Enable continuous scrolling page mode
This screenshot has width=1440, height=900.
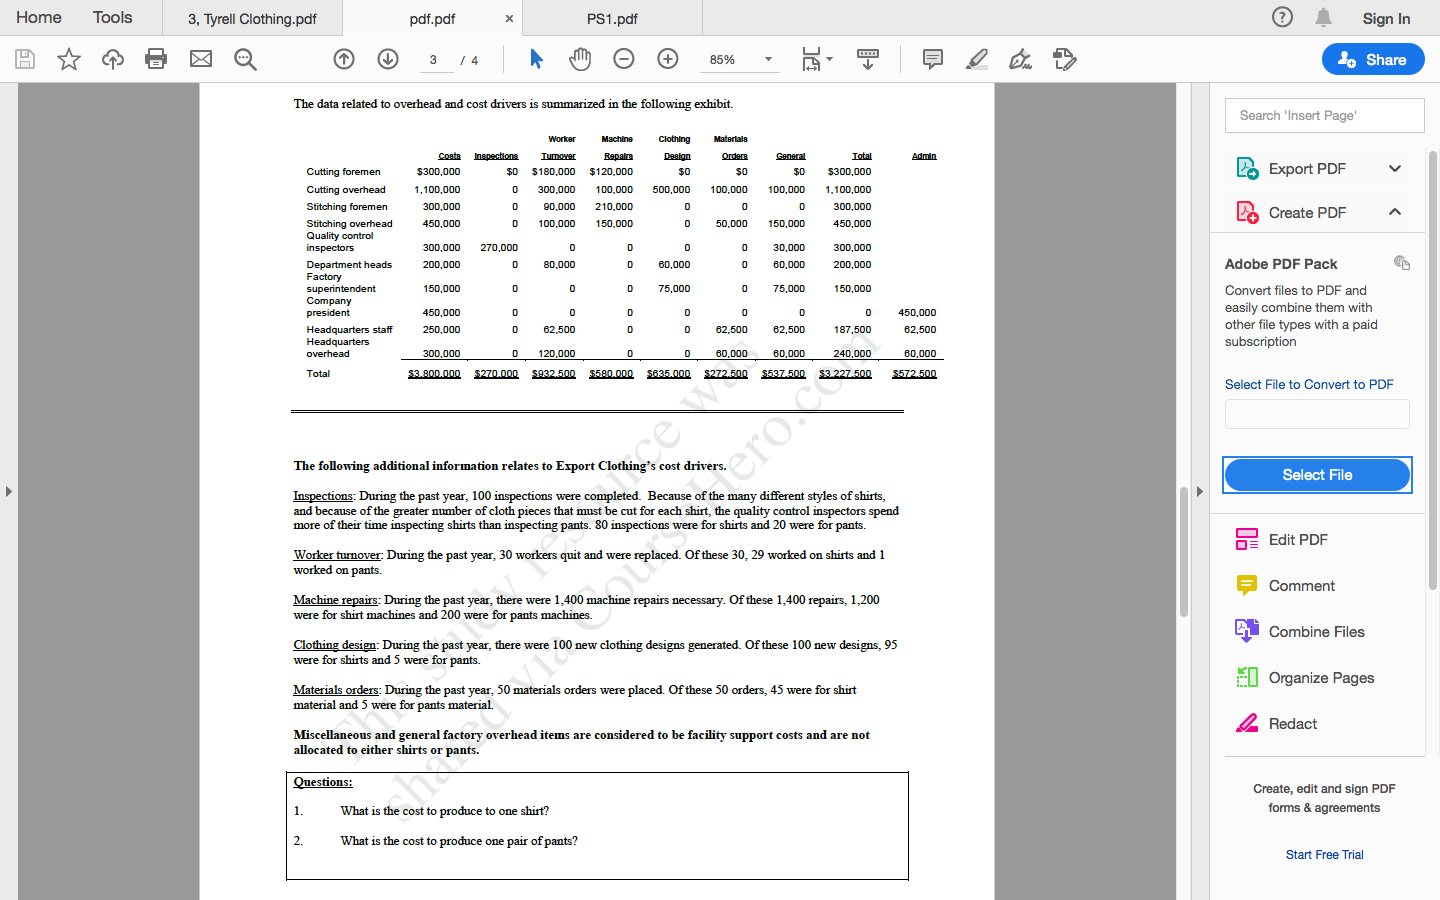pos(867,59)
